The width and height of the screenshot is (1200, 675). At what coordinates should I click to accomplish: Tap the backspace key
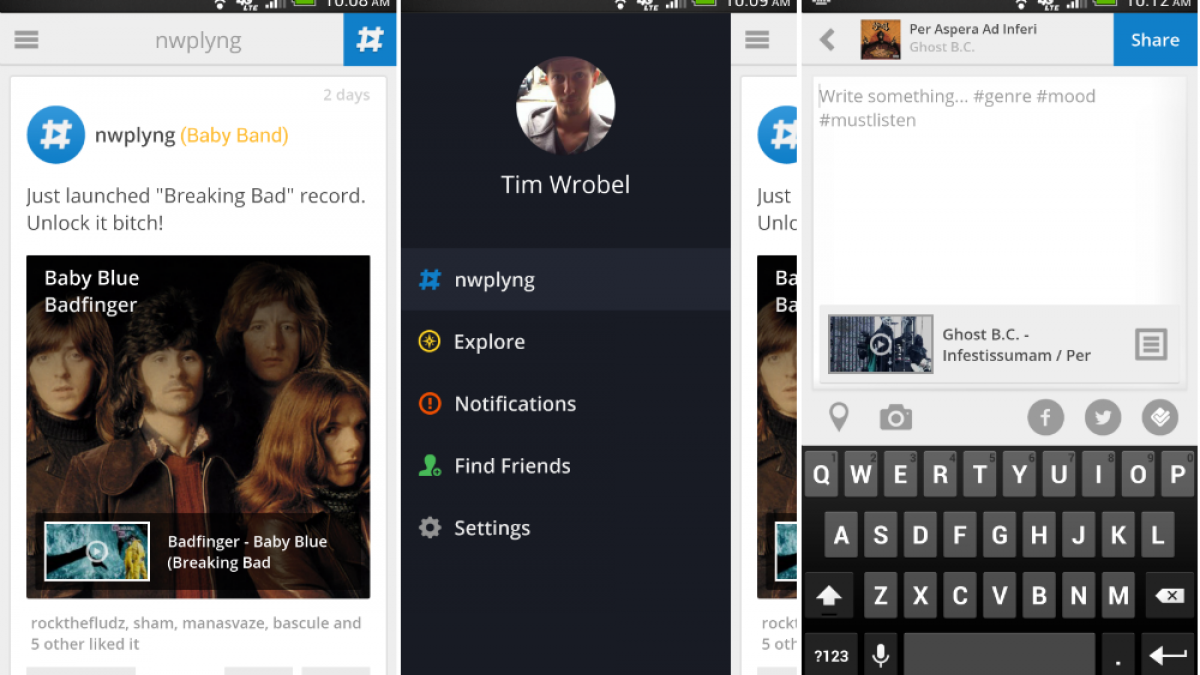tap(1169, 596)
